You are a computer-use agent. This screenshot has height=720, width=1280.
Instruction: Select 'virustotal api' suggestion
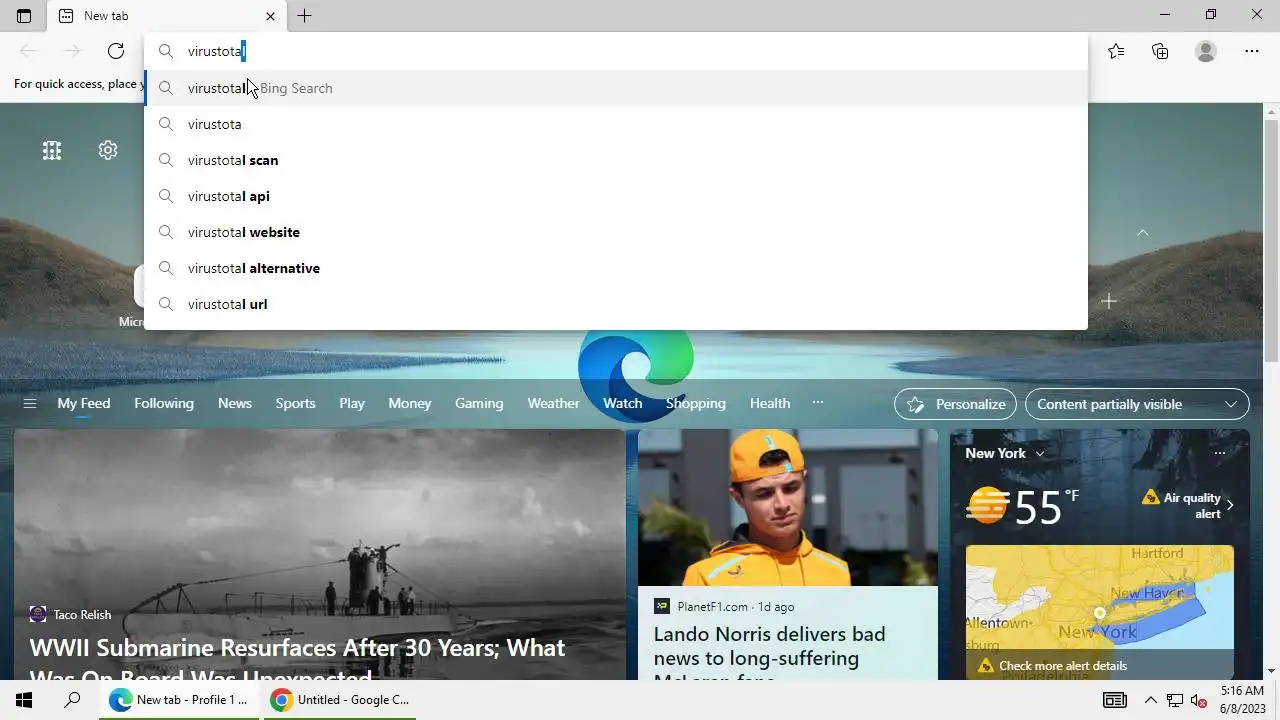[x=615, y=196]
